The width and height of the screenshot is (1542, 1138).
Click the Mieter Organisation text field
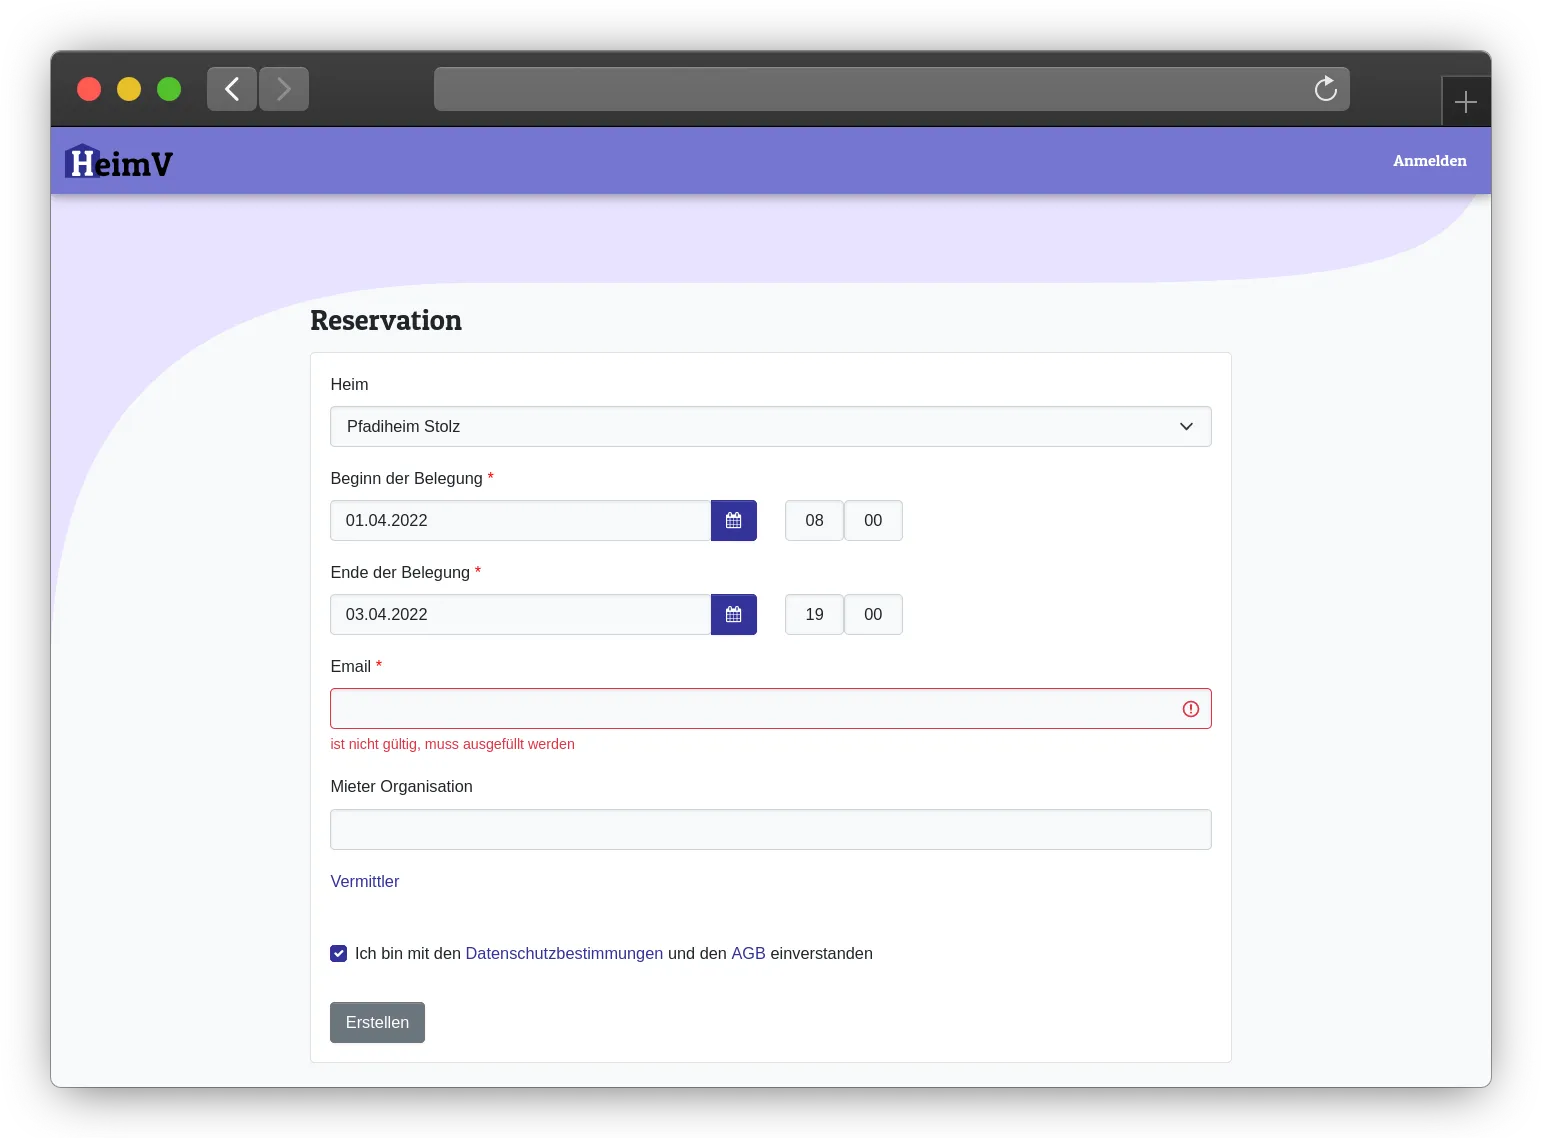[x=770, y=830]
